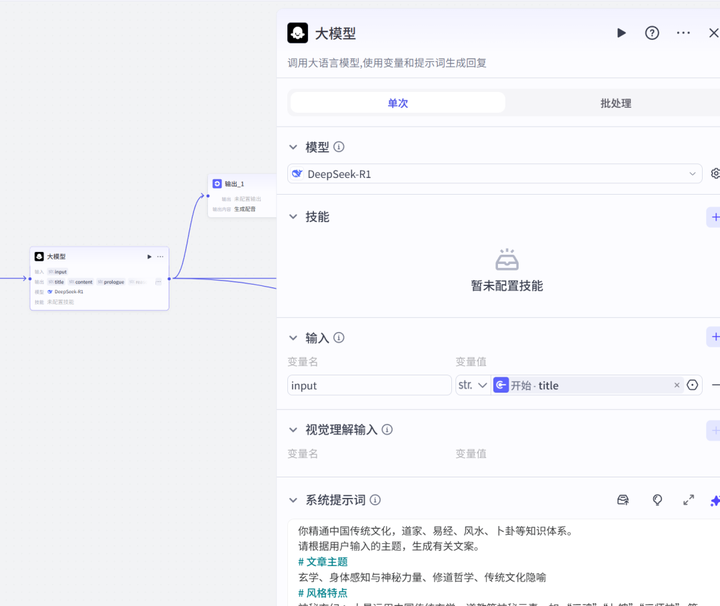Viewport: 720px width, 606px height.
Task: Open model settings gear icon
Action: (x=715, y=174)
